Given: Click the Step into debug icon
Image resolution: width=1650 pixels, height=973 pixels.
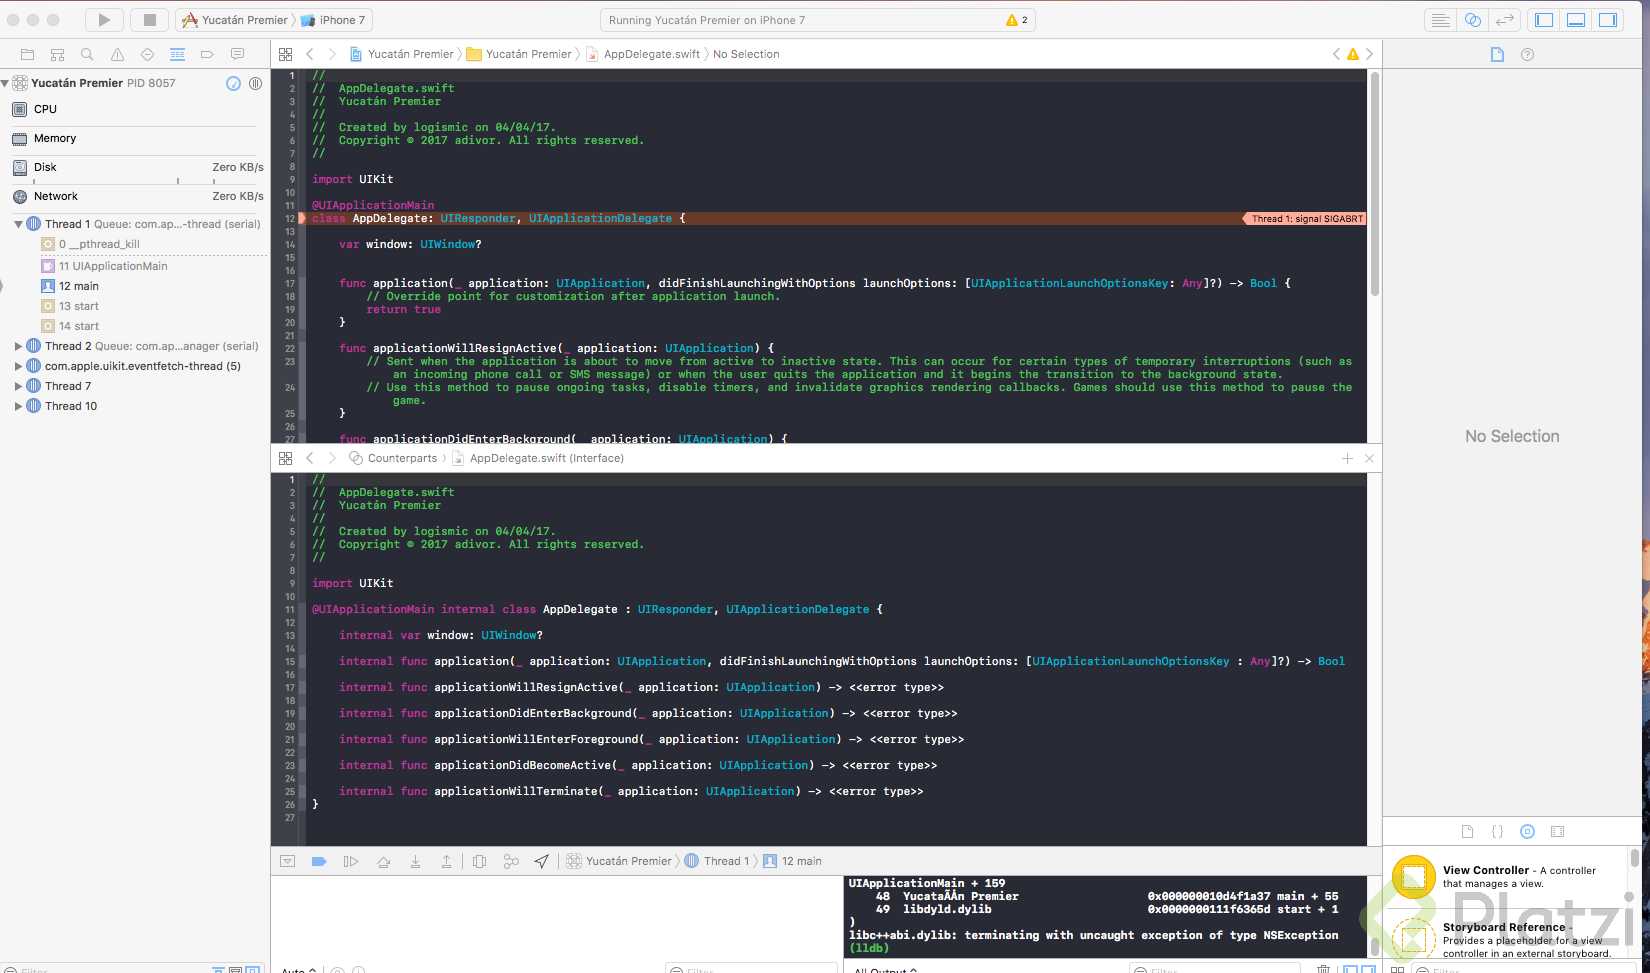Looking at the screenshot, I should pos(415,861).
